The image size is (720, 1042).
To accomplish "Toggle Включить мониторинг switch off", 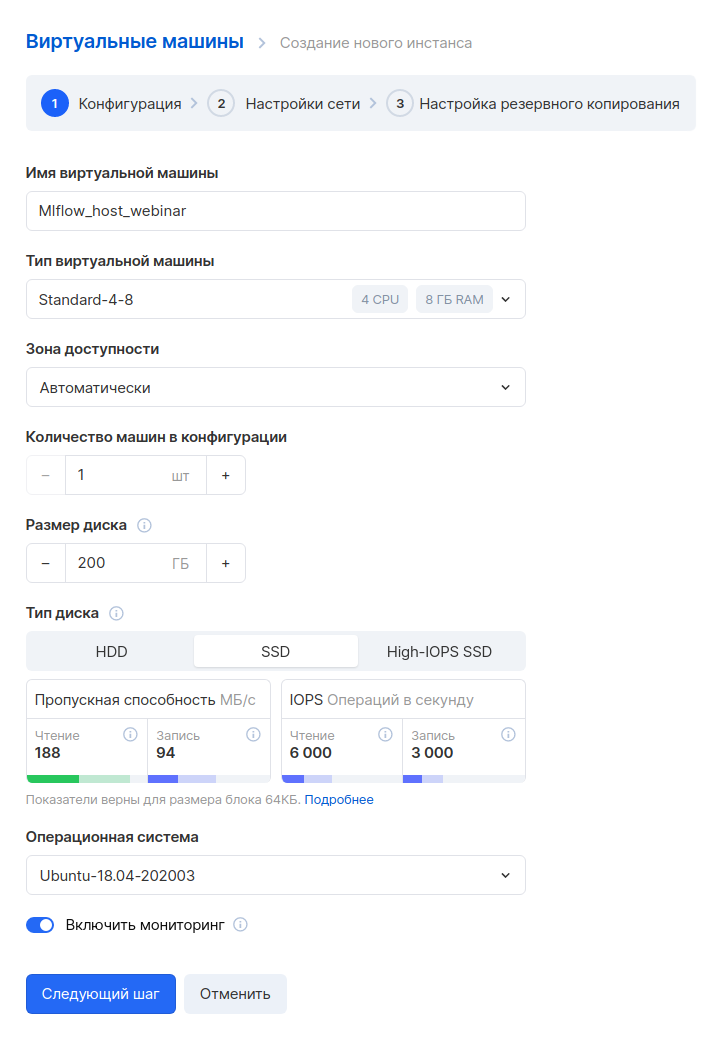I will point(40,925).
